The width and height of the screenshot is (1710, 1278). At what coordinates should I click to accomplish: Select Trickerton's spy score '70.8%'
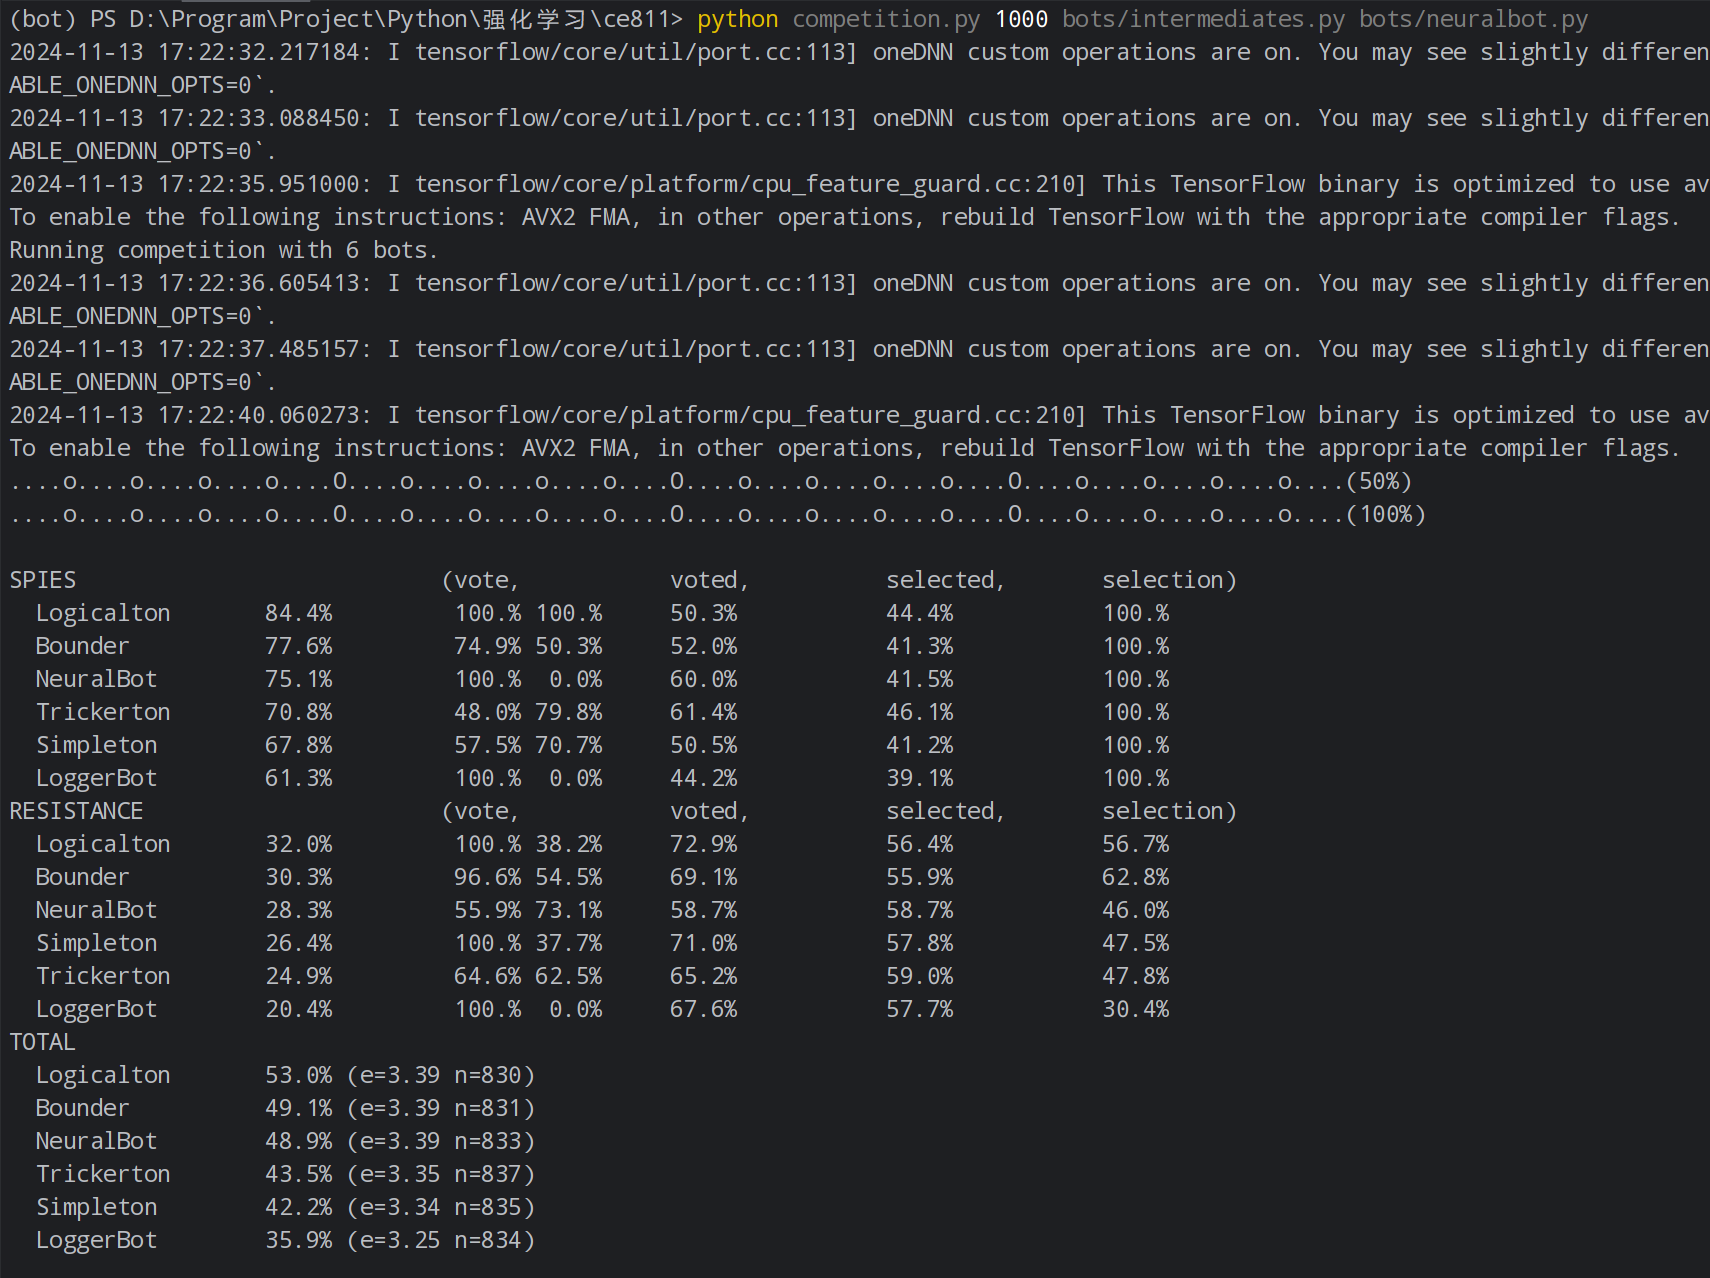[299, 712]
